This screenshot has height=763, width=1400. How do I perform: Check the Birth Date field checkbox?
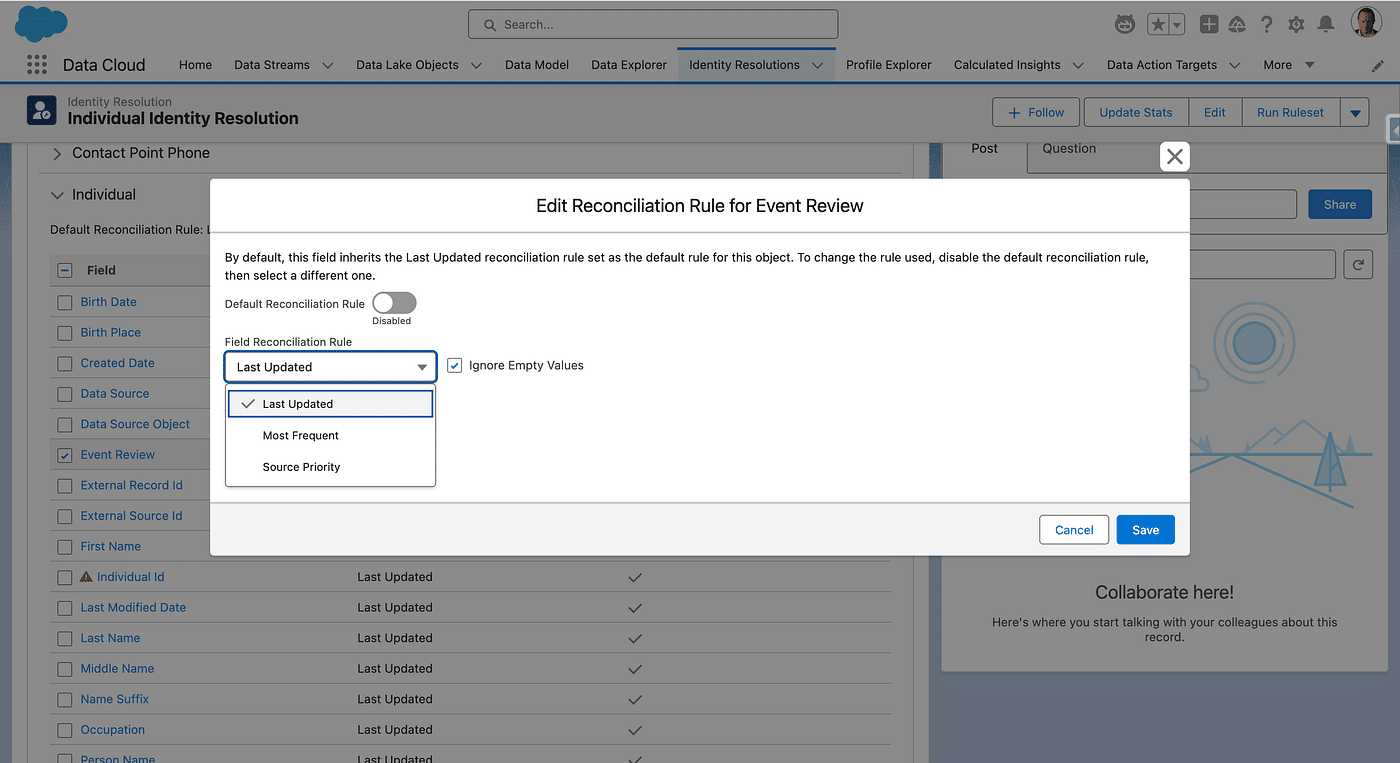point(65,302)
